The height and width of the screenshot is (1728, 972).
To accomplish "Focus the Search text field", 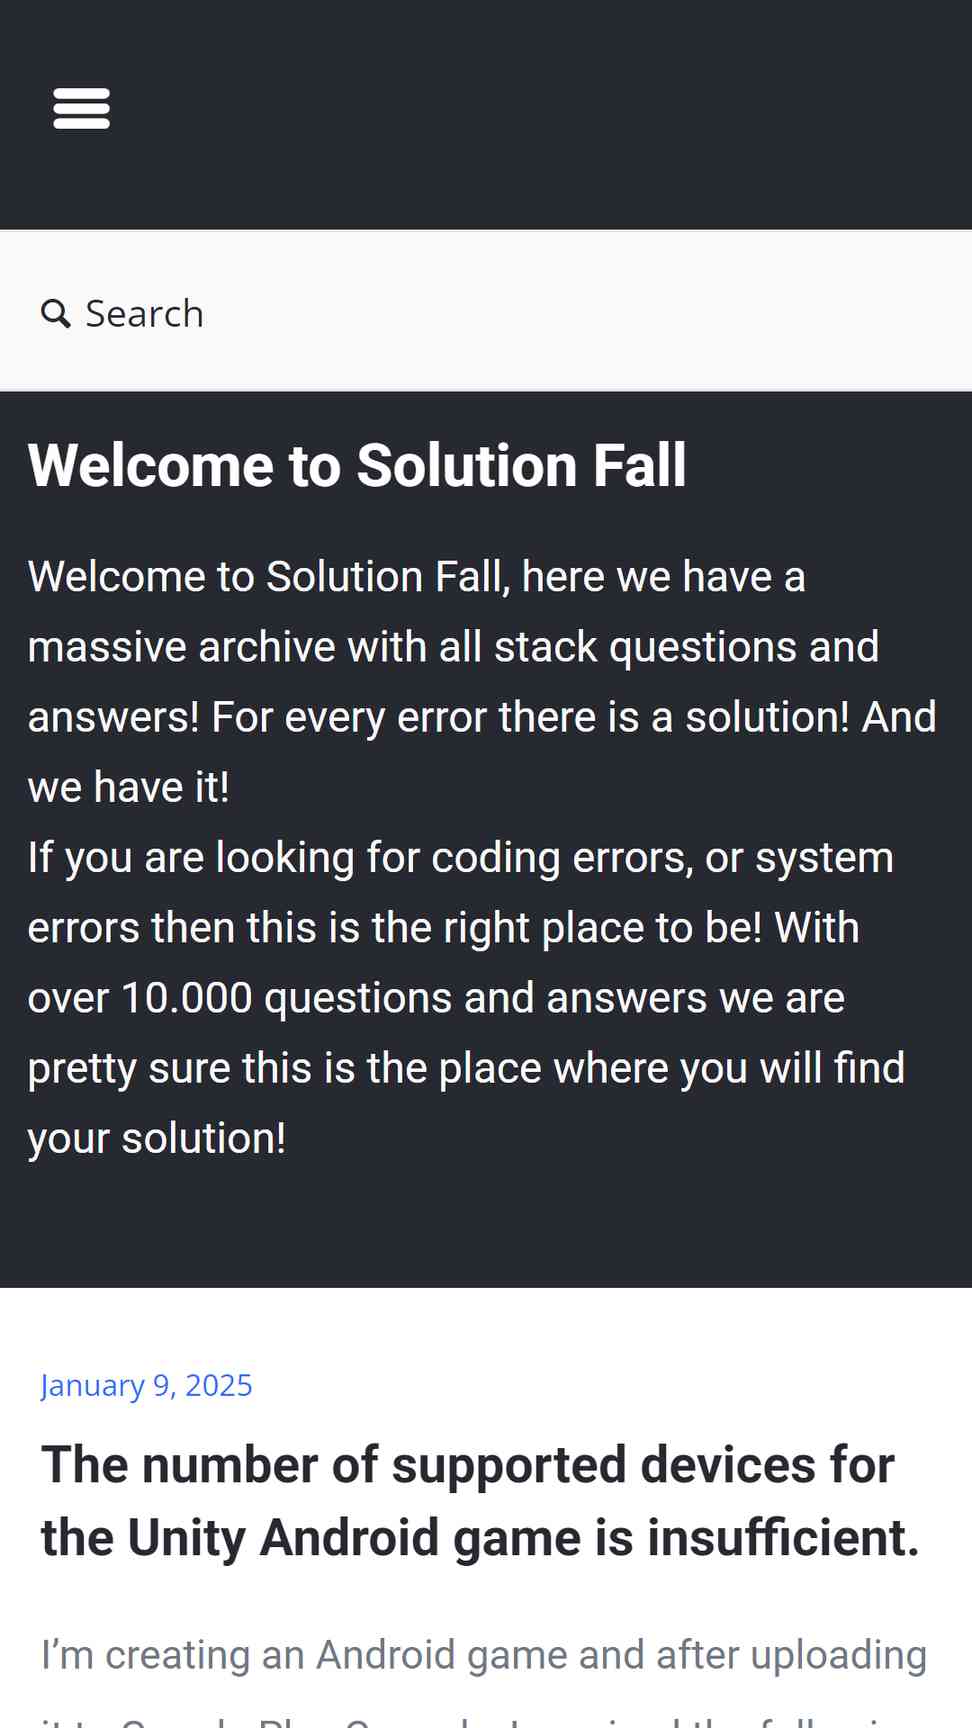I will (x=486, y=313).
